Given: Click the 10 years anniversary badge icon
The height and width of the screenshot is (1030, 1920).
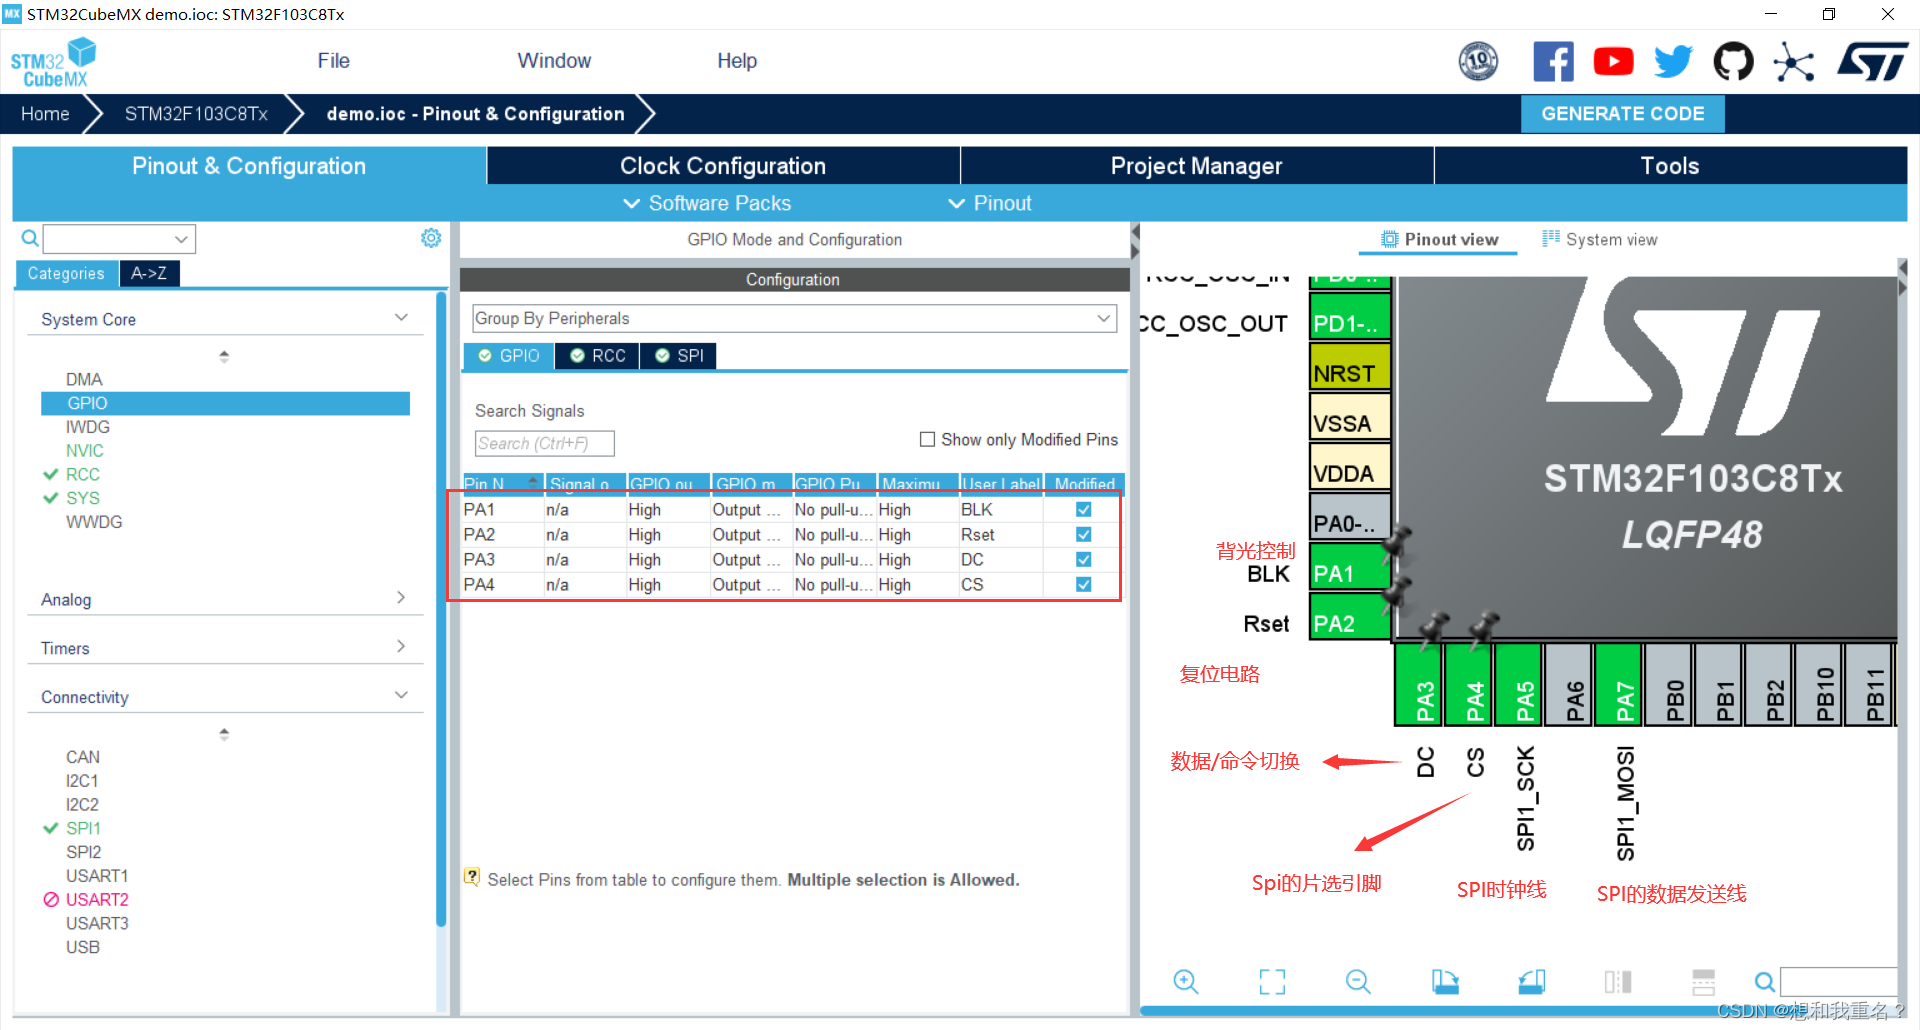Looking at the screenshot, I should coord(1478,62).
